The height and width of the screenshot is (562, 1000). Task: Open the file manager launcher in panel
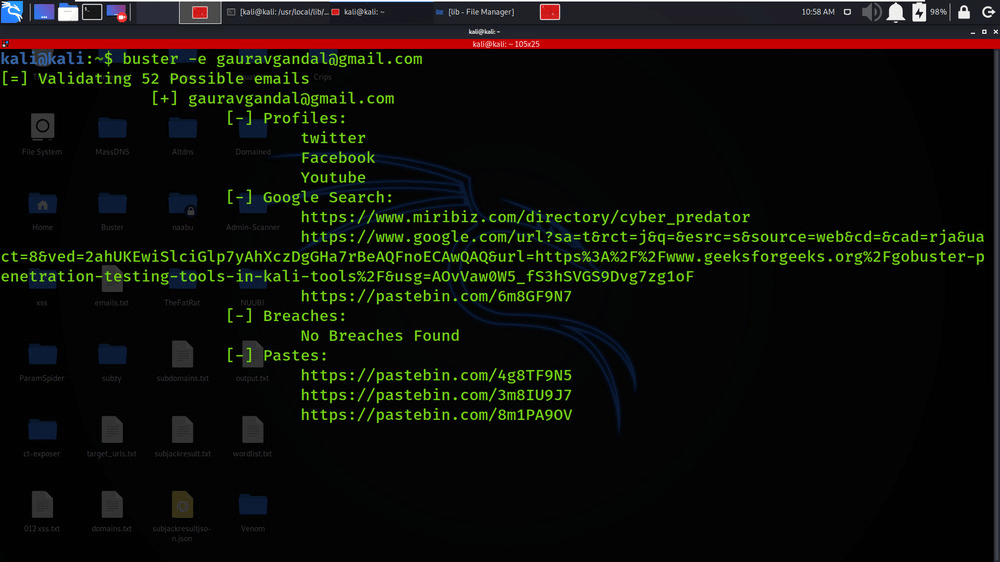pos(68,12)
